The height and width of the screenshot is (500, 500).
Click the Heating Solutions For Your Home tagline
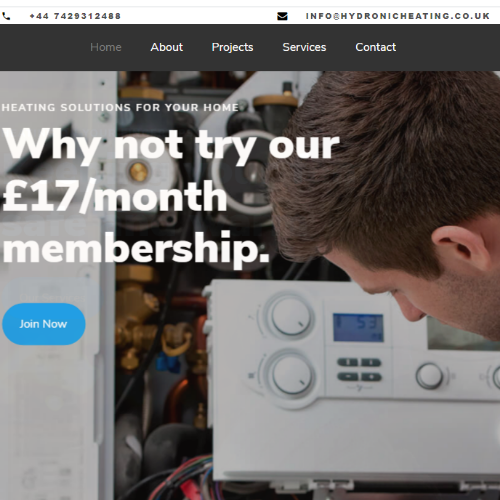120,107
